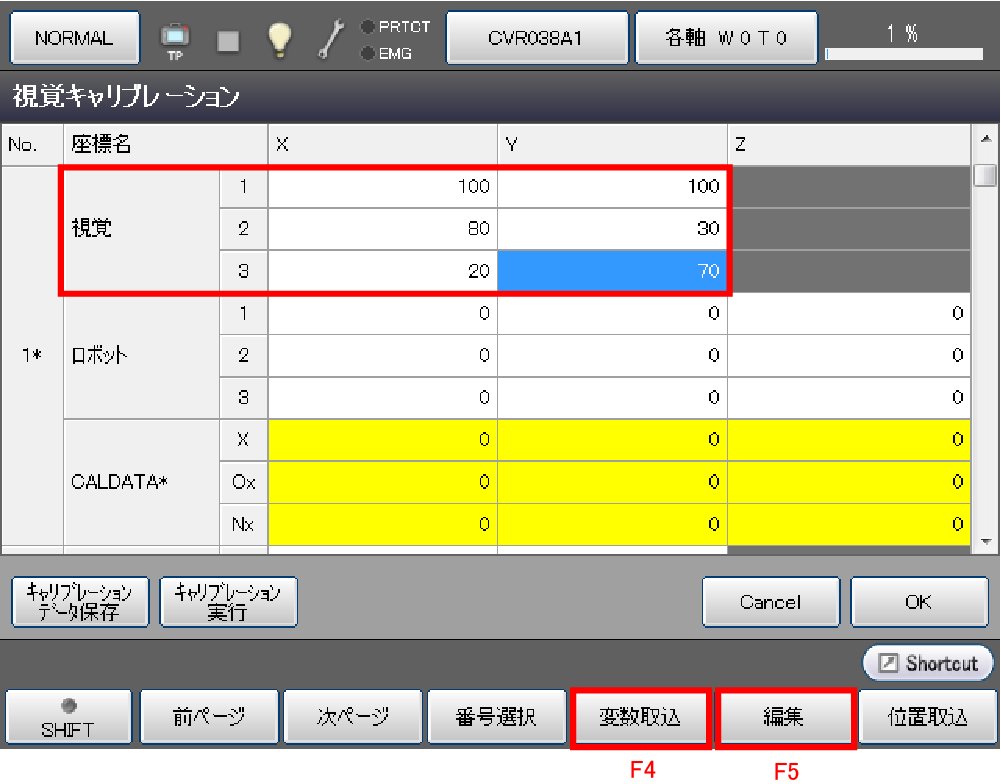Click the EMG indicator lamp

point(368,53)
